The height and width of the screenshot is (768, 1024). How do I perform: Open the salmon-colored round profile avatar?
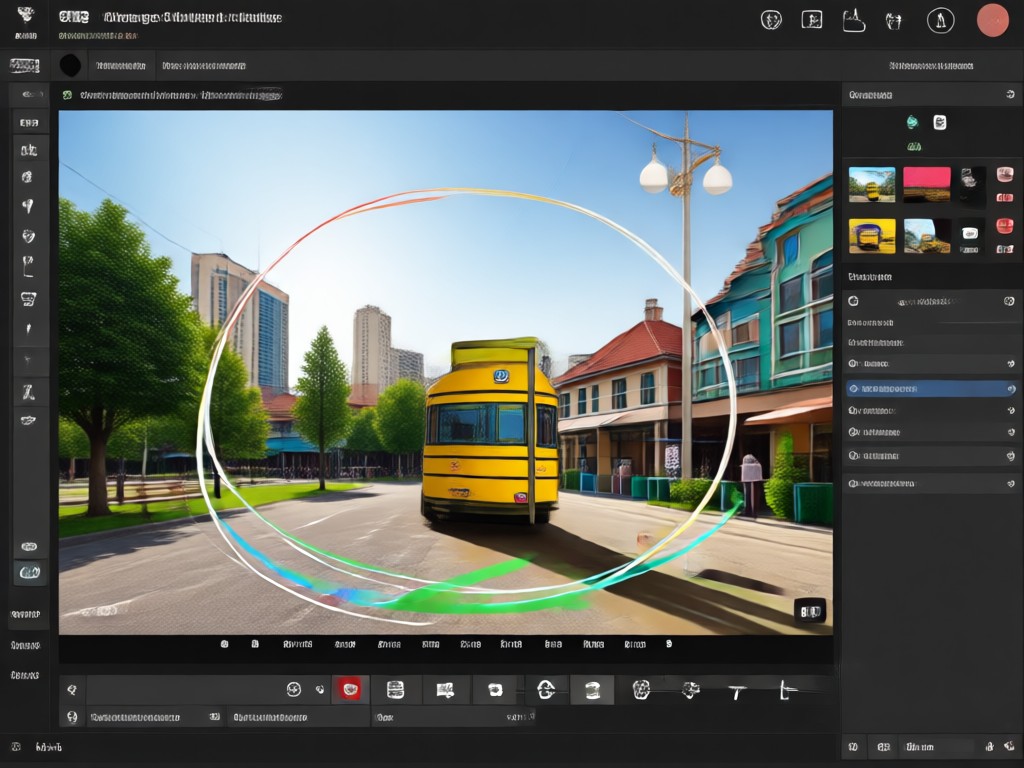pos(992,20)
